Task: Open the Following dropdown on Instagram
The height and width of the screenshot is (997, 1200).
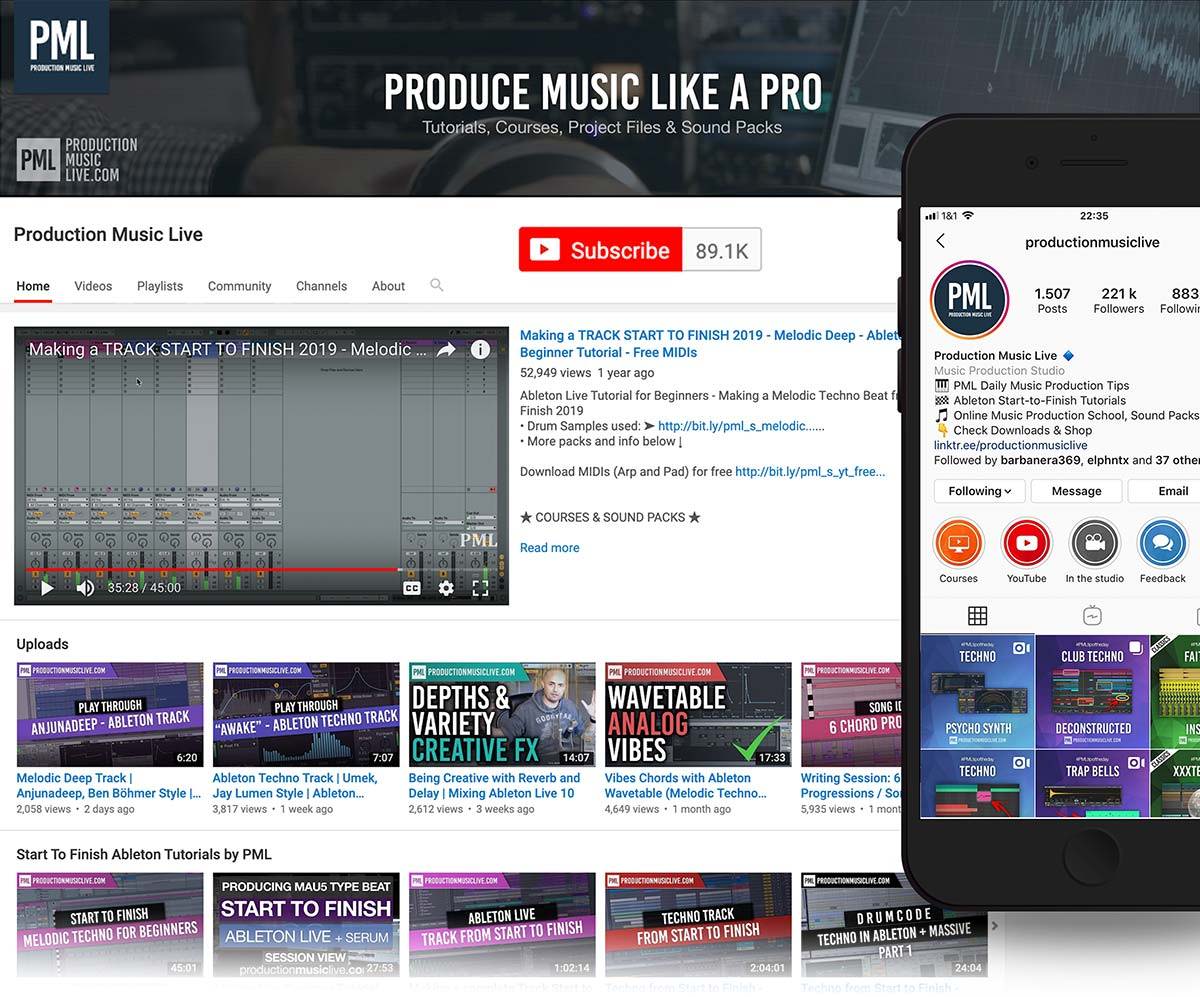Action: coord(978,491)
